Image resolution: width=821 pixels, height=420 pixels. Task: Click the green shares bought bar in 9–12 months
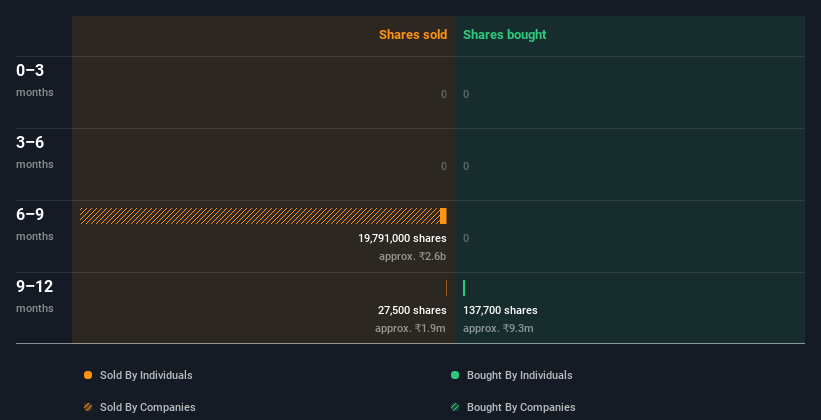pyautogui.click(x=464, y=288)
